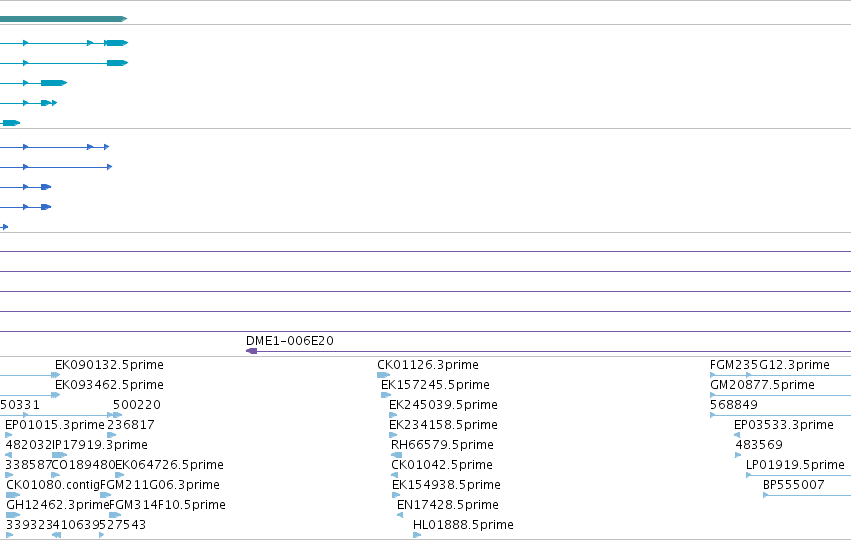Select the EK157245.5prime alignment glyph
Image resolution: width=851 pixels, height=540 pixels.
386,395
